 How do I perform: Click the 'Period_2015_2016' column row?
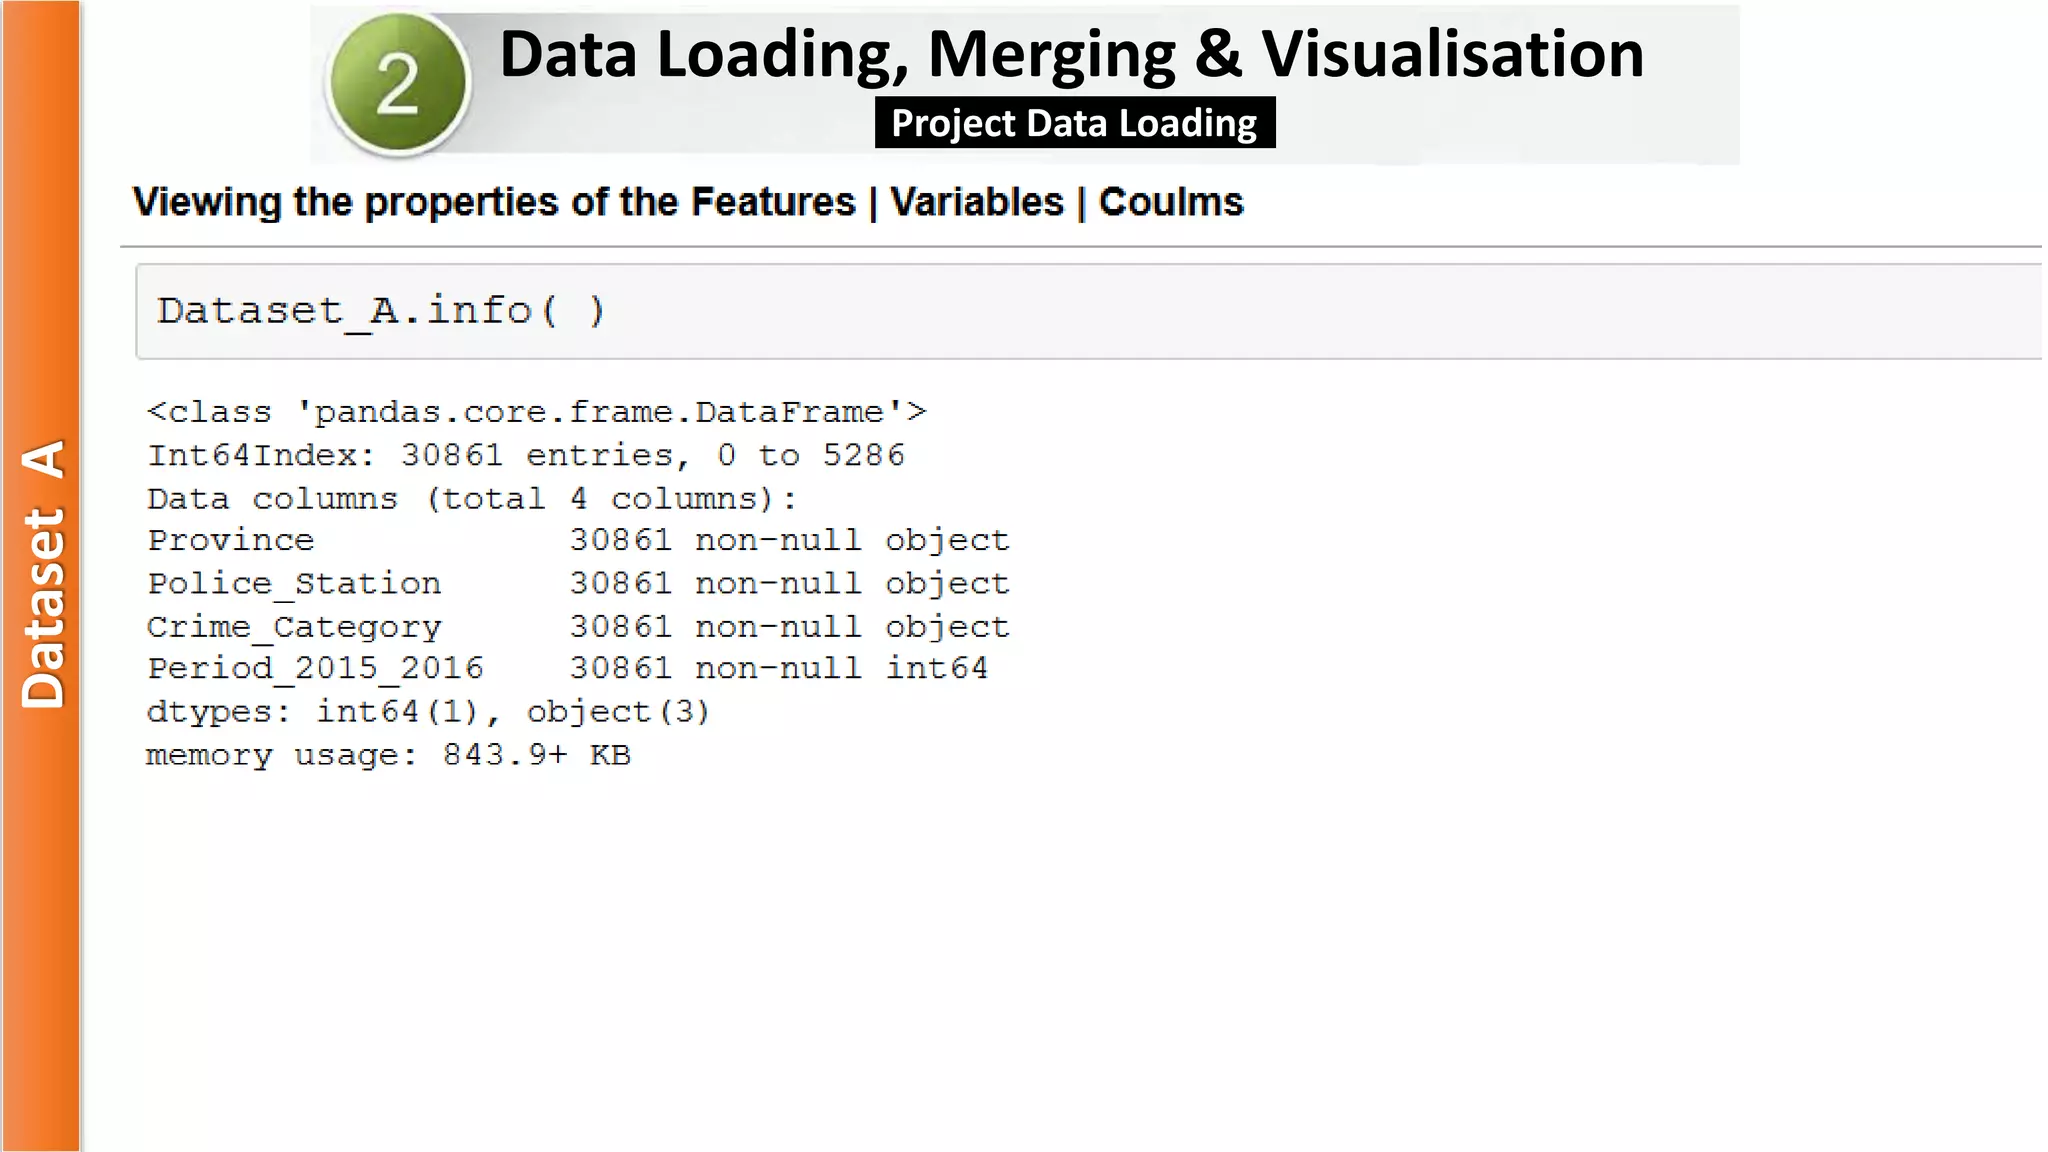tap(567, 668)
